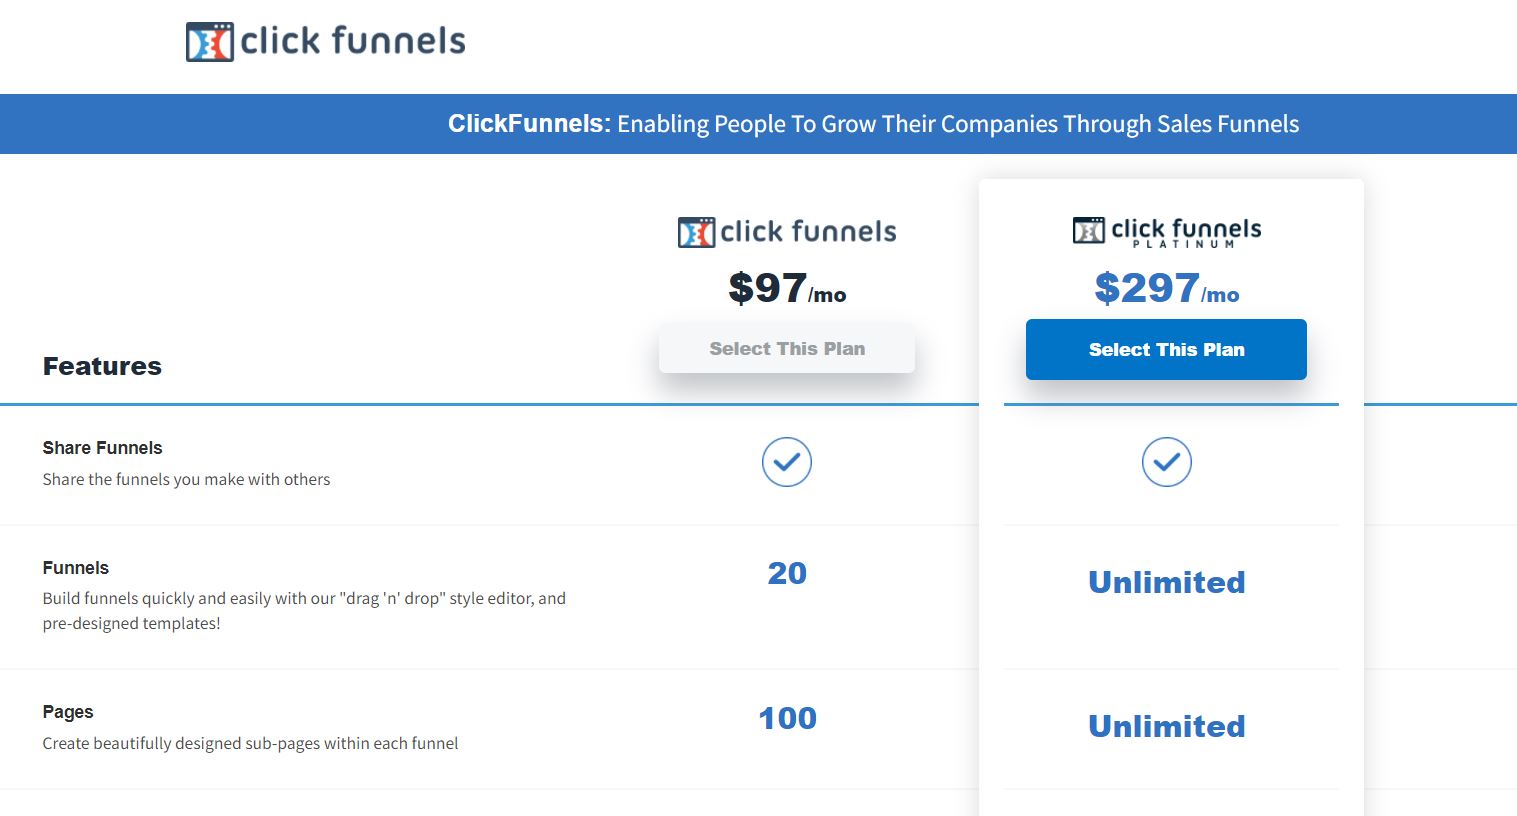Click Unlimited in the Pages row
The width and height of the screenshot is (1517, 816).
click(1167, 726)
